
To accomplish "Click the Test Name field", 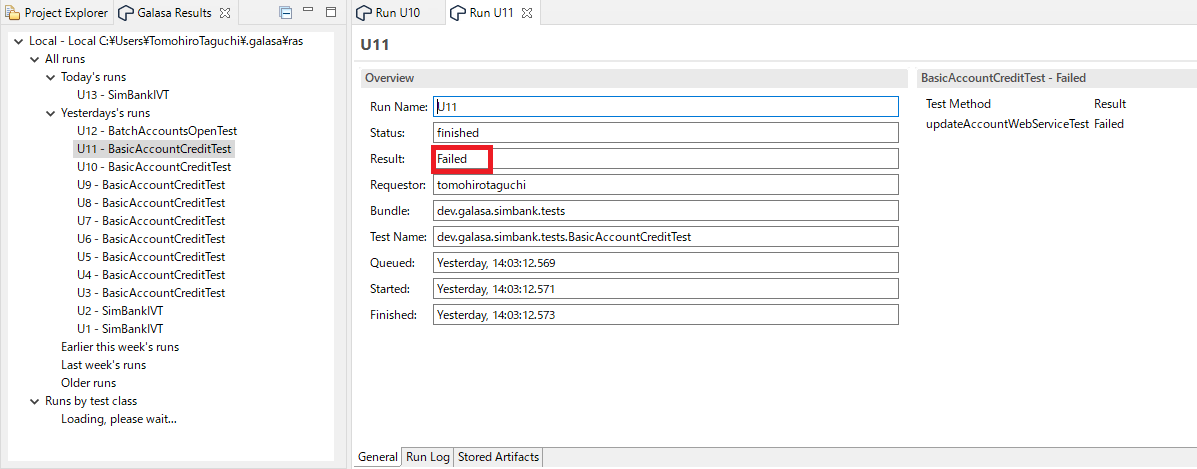I will (666, 237).
